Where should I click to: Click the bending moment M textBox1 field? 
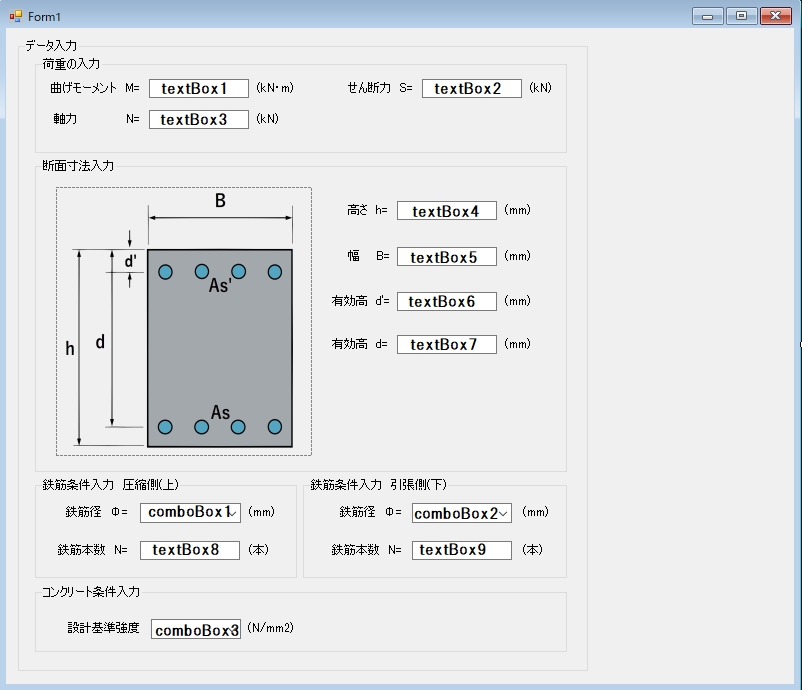(x=198, y=89)
